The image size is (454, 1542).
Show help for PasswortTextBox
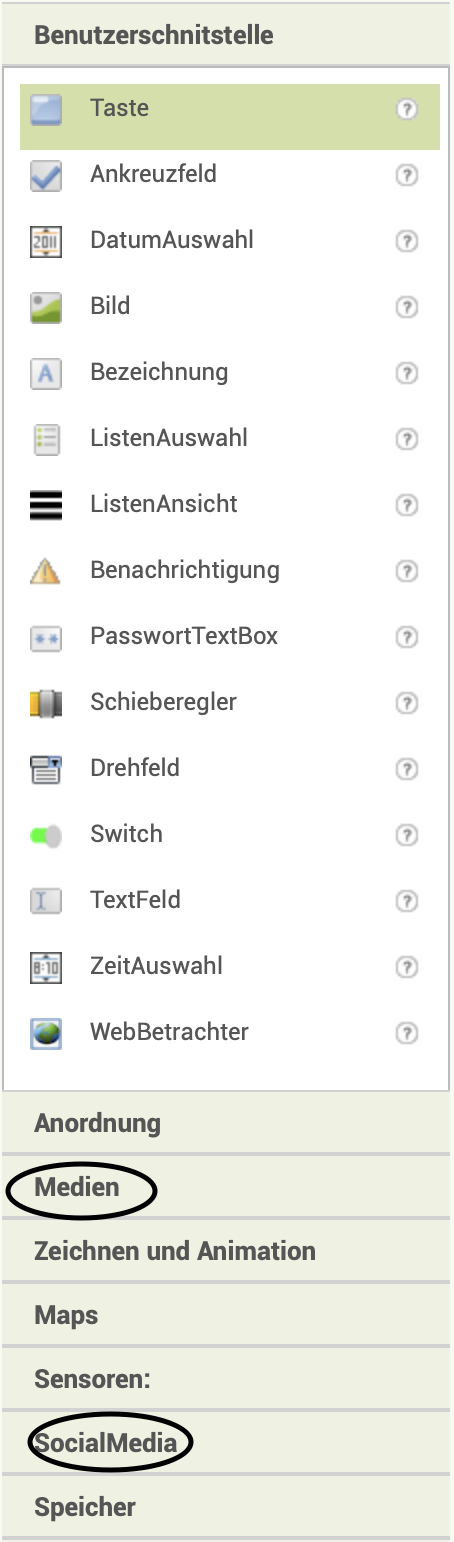[406, 637]
